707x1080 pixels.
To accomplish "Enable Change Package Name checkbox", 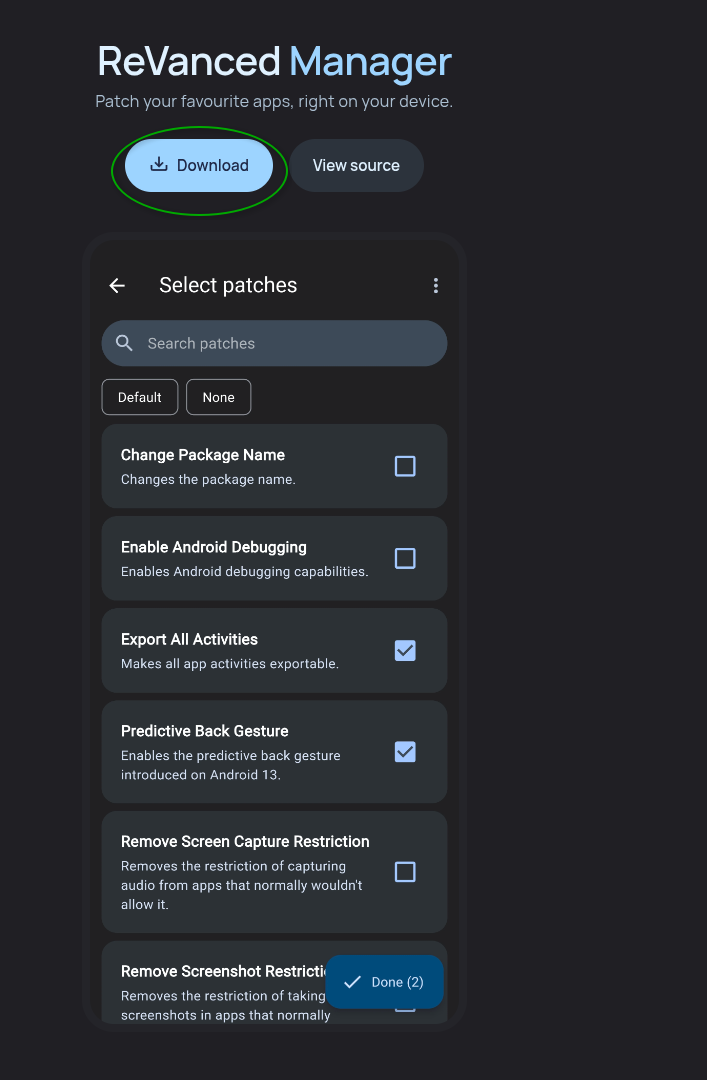I will [x=405, y=466].
